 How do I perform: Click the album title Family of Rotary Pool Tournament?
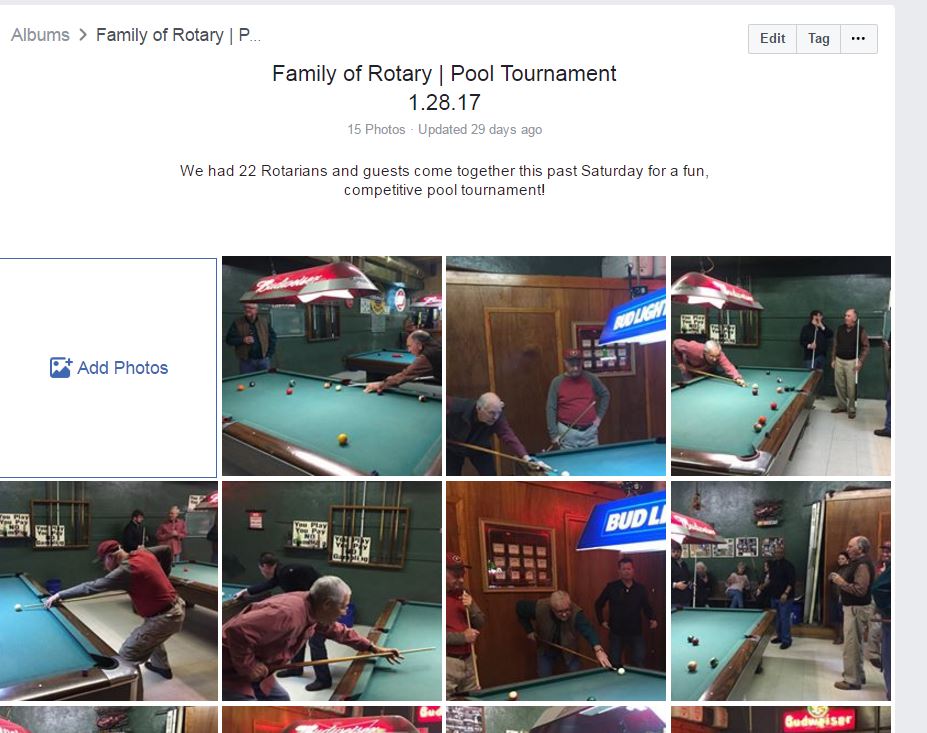coord(444,87)
